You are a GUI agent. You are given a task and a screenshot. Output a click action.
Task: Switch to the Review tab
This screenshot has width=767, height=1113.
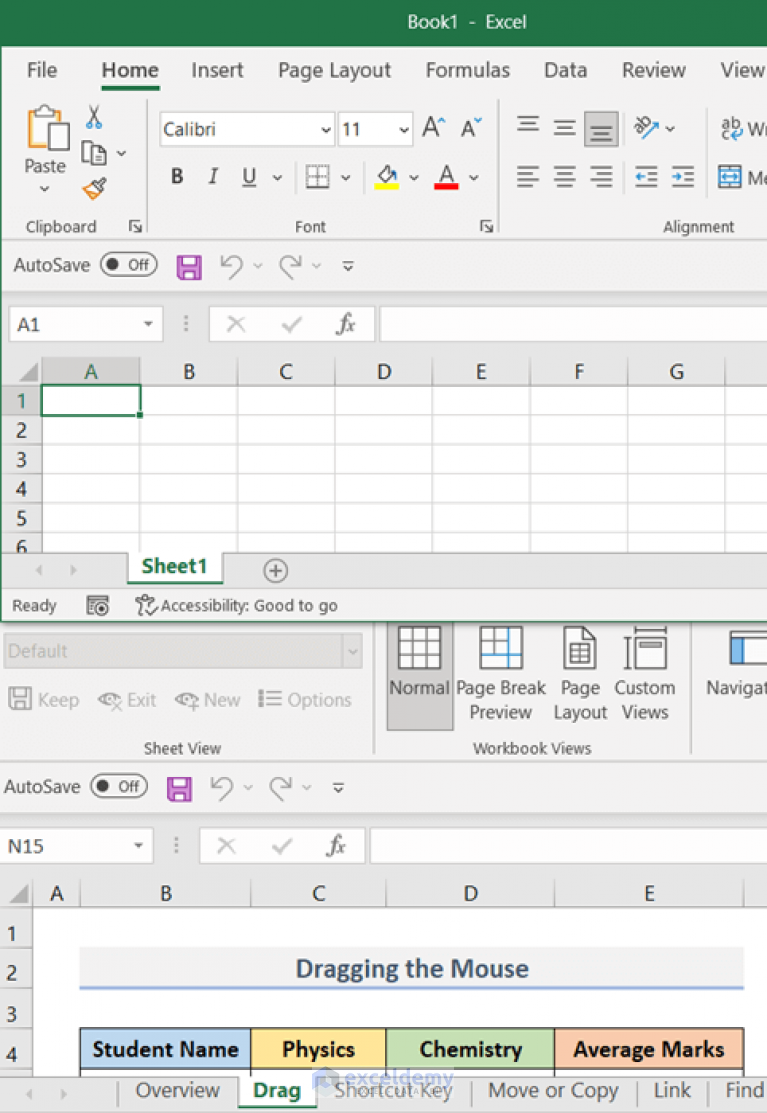(x=653, y=70)
